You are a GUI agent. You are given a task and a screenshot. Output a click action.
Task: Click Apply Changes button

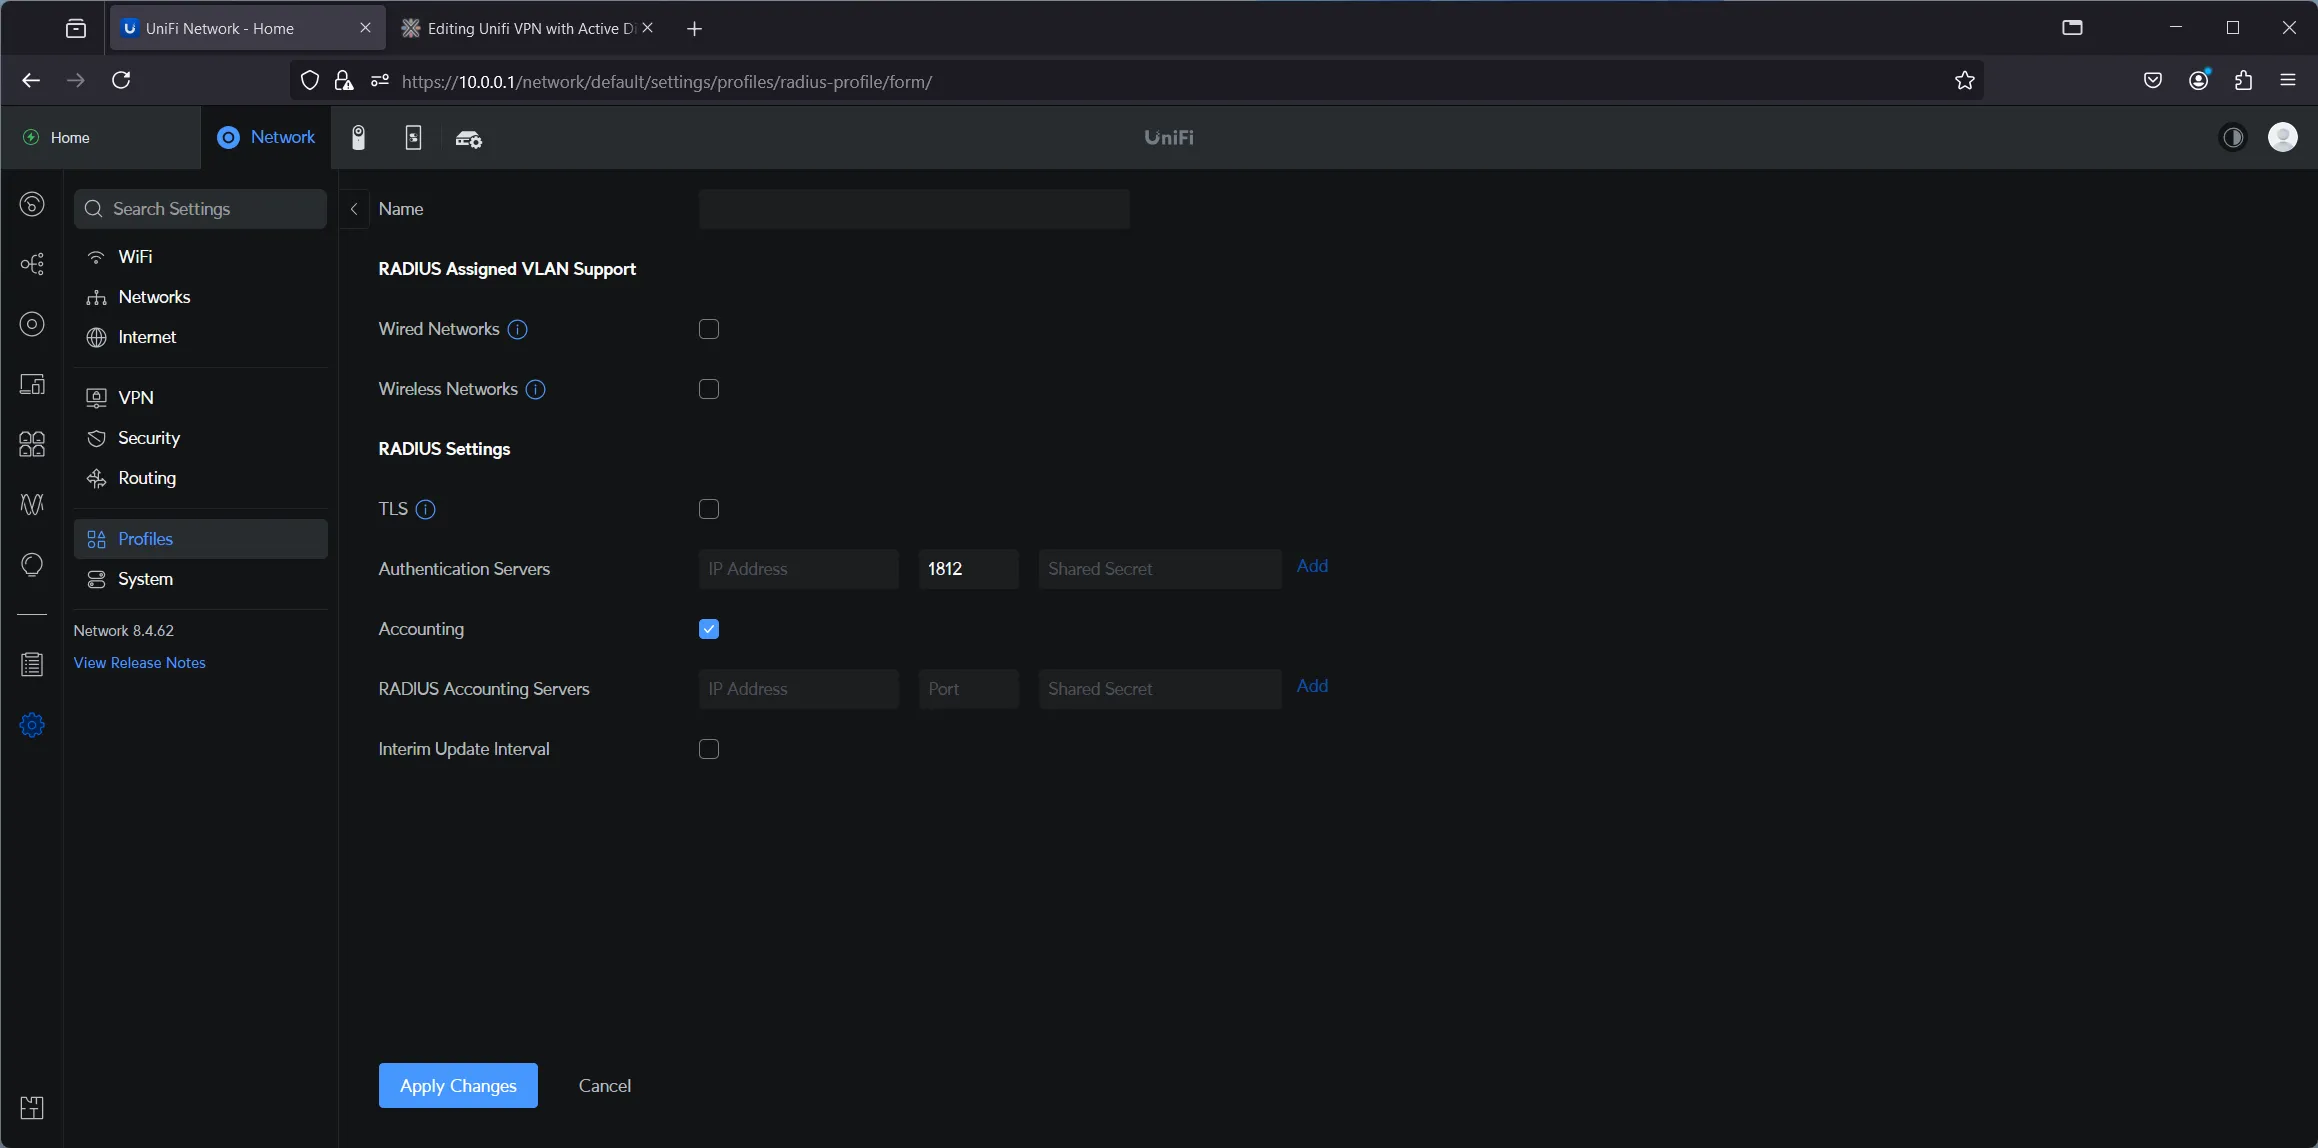(x=458, y=1086)
